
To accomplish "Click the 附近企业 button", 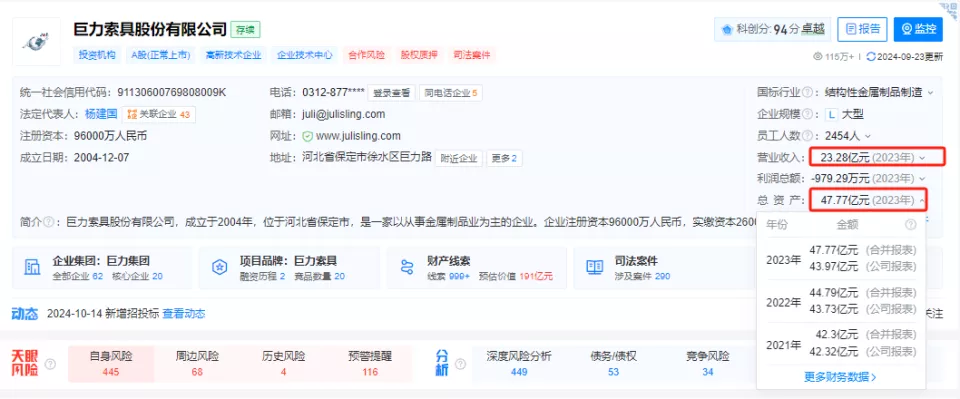I will [459, 158].
